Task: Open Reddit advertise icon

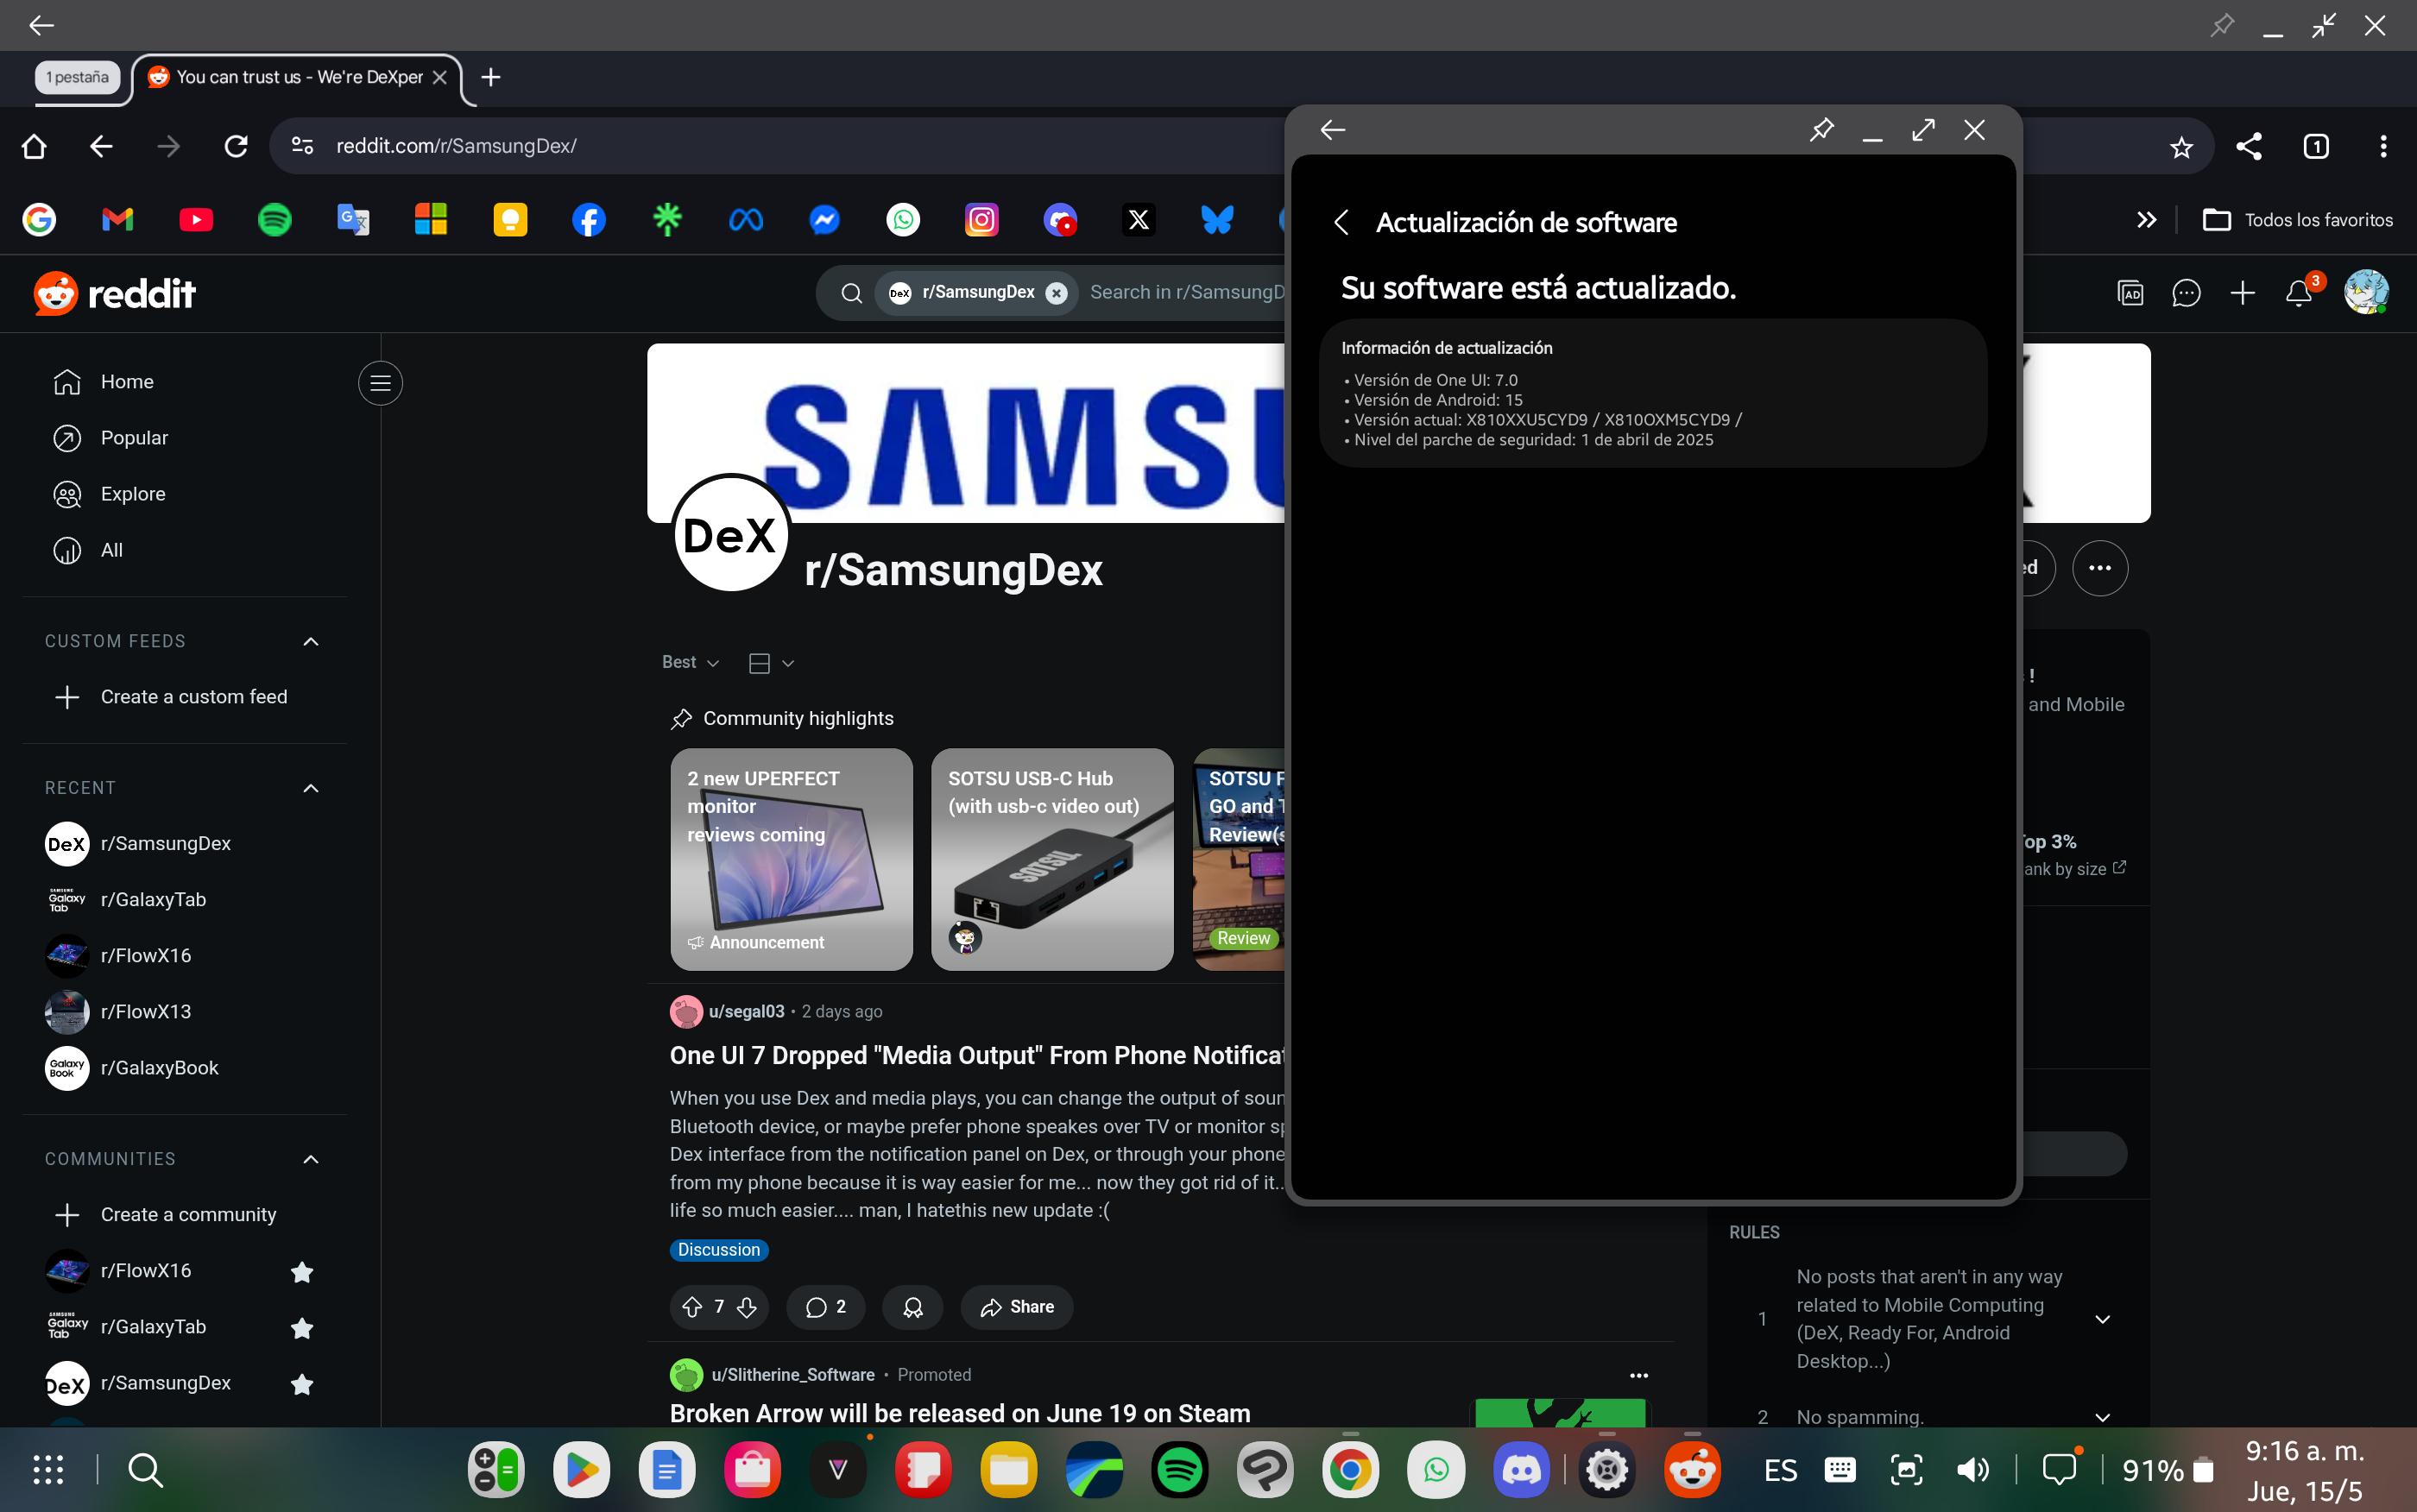Action: (2130, 293)
